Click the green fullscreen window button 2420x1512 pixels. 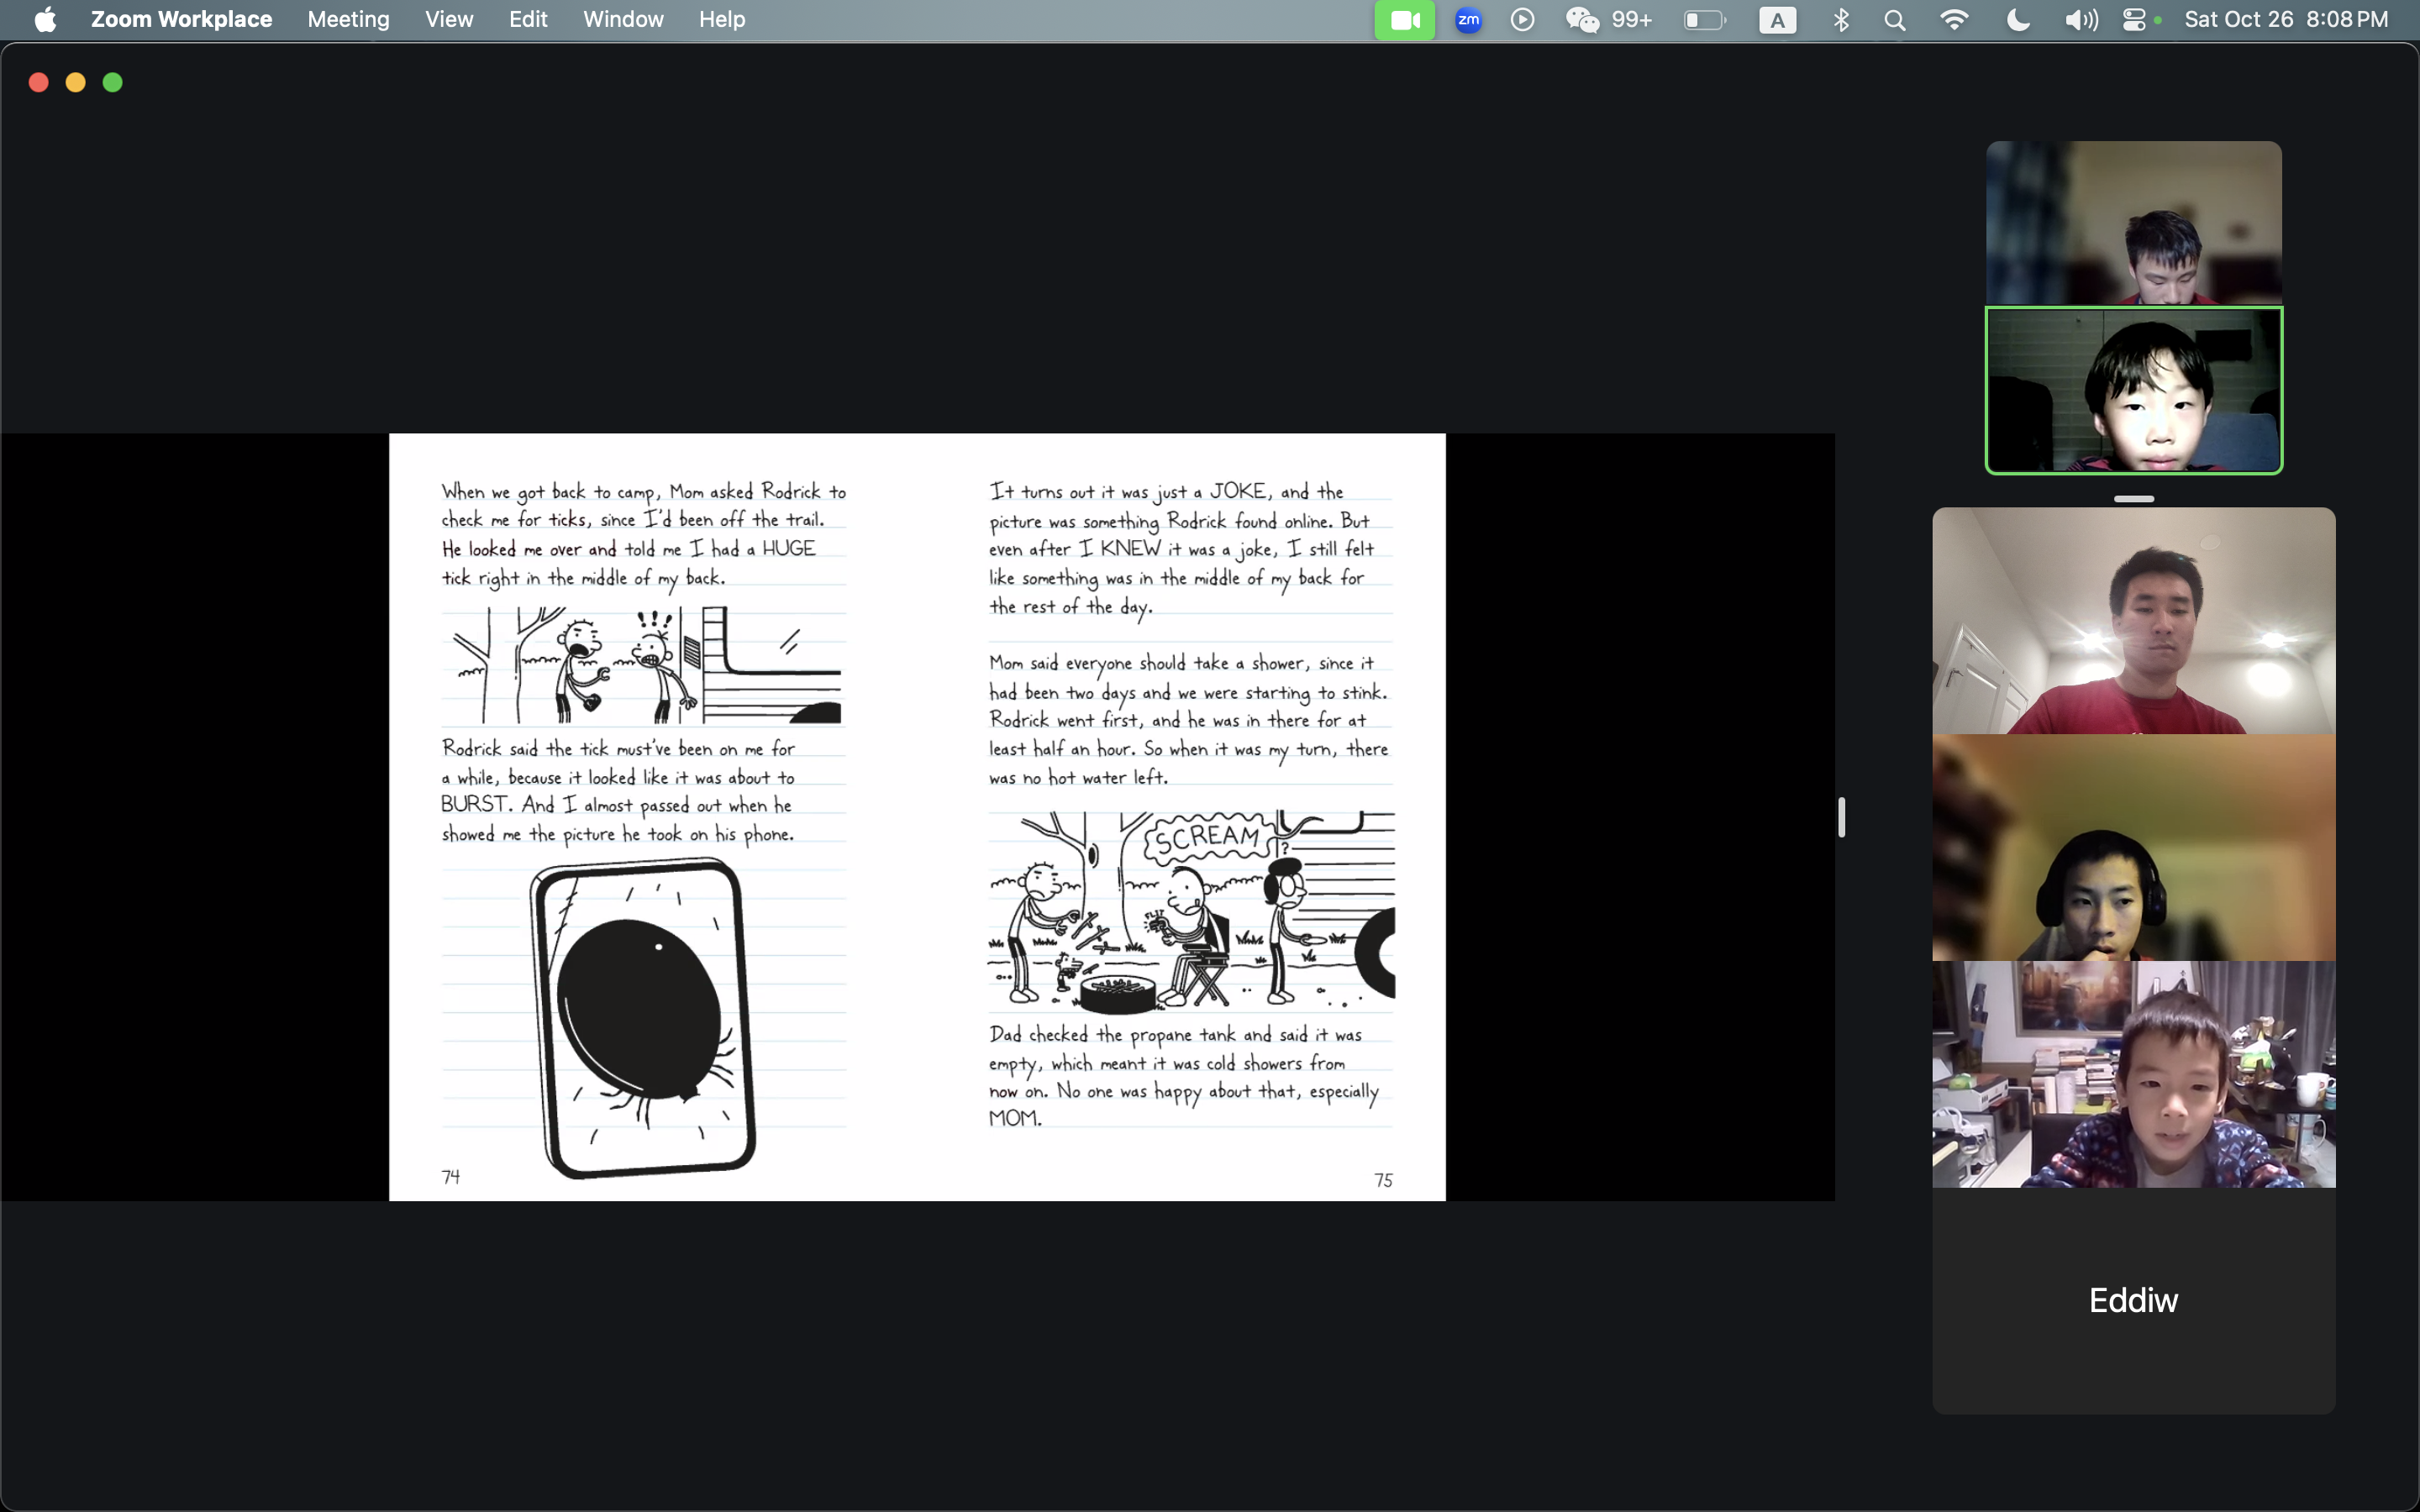[x=113, y=82]
